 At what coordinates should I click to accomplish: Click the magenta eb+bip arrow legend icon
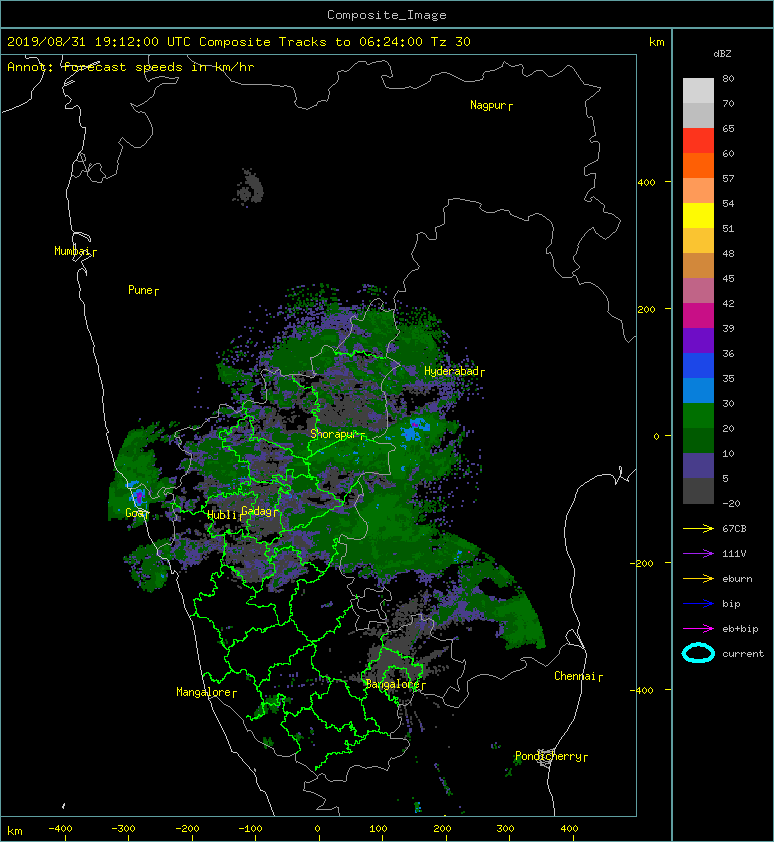[698, 629]
